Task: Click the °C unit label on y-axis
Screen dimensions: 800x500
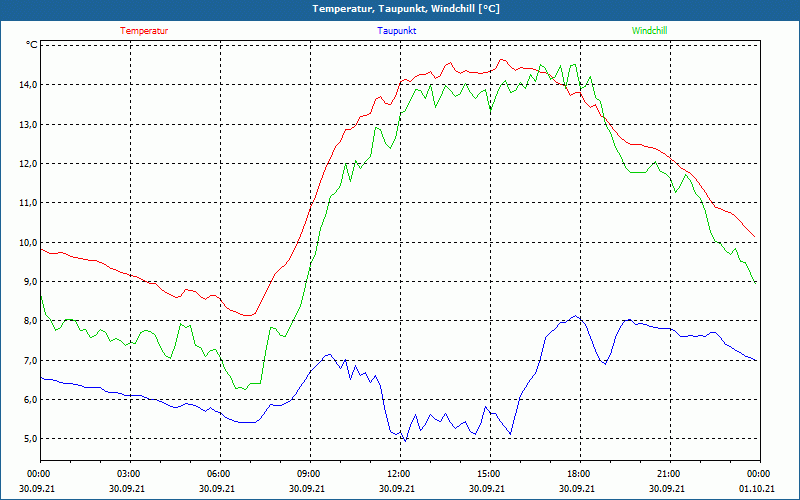Action: 32,45
